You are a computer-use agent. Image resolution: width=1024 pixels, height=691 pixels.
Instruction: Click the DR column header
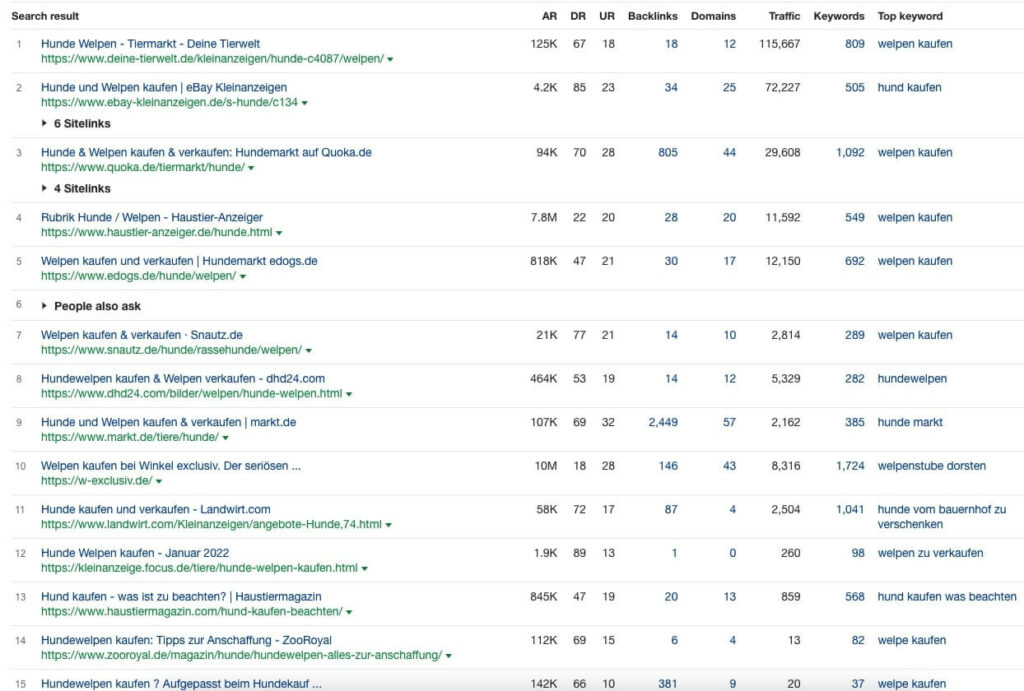[x=578, y=16]
